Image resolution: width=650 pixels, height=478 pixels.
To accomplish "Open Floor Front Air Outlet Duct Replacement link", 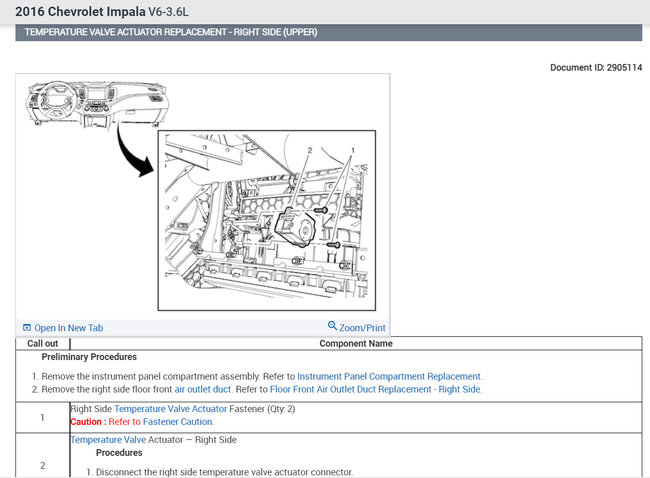I will (375, 389).
